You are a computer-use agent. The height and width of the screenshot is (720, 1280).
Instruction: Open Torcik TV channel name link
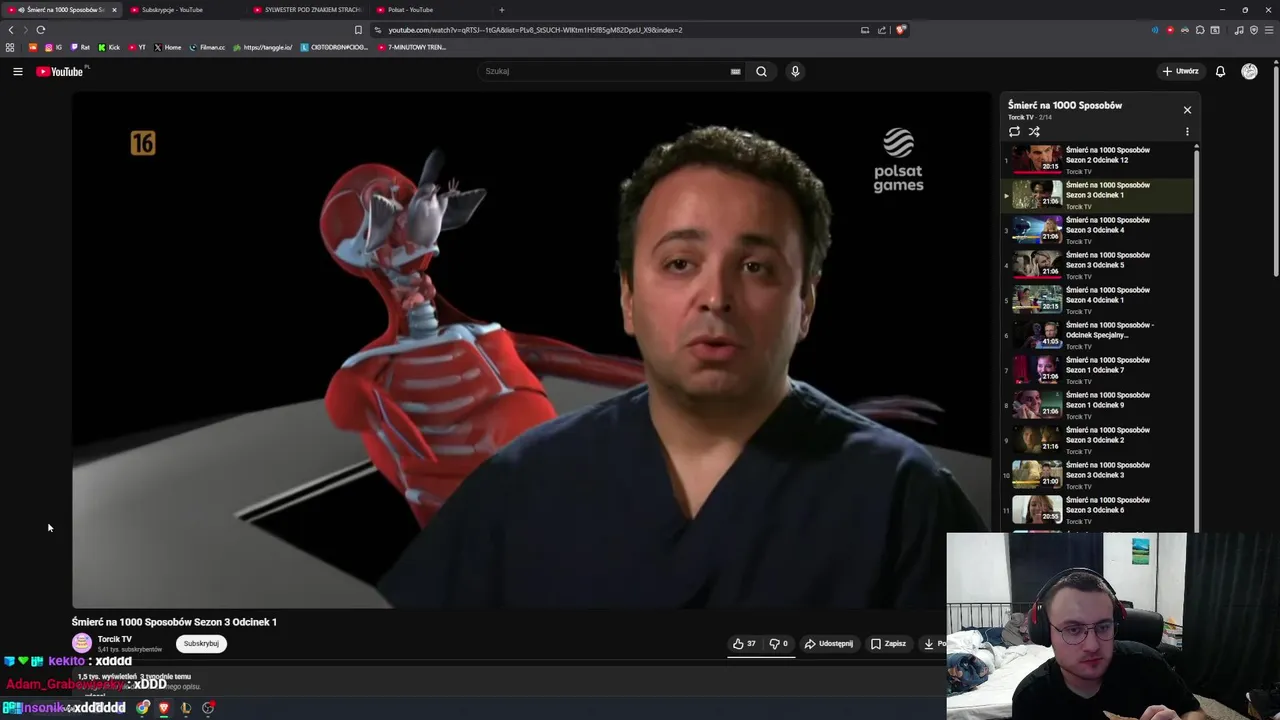pos(115,639)
